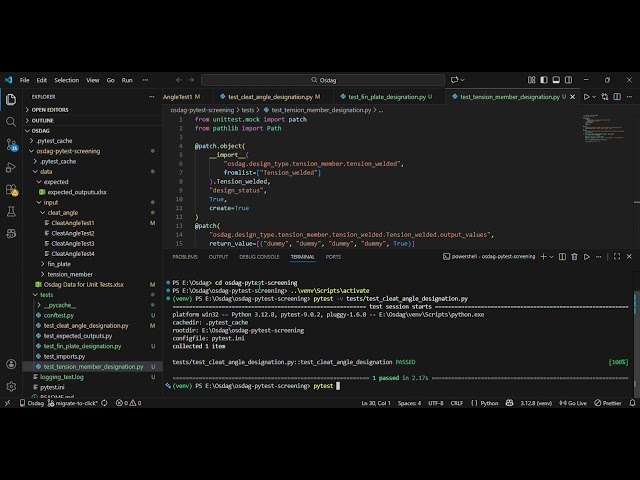The width and height of the screenshot is (640, 480).
Task: Open the Manage gear settings icon
Action: click(11, 386)
